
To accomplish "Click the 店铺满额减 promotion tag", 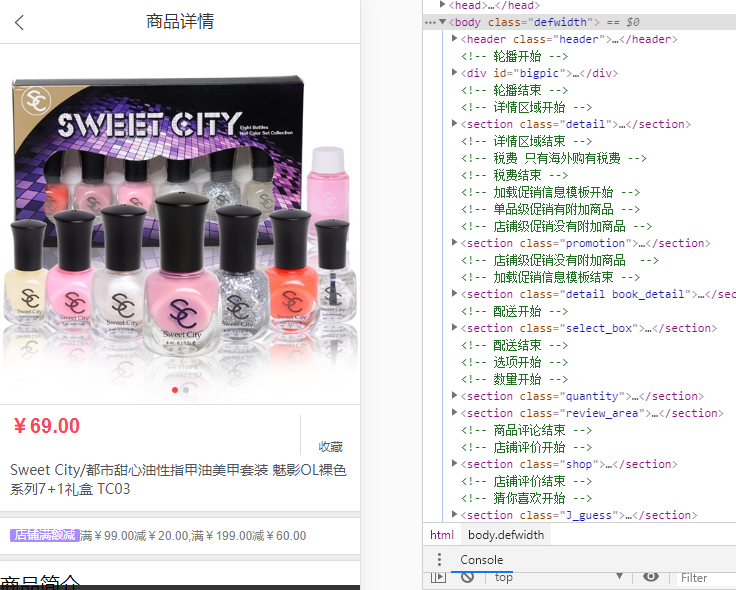I will click(44, 535).
